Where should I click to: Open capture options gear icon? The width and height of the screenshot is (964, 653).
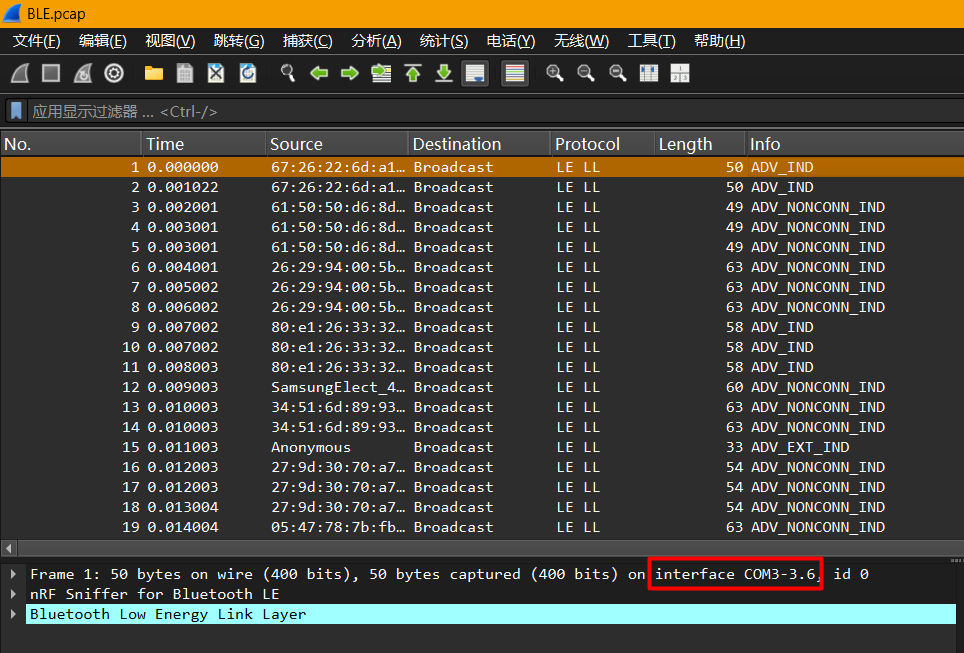(x=114, y=74)
